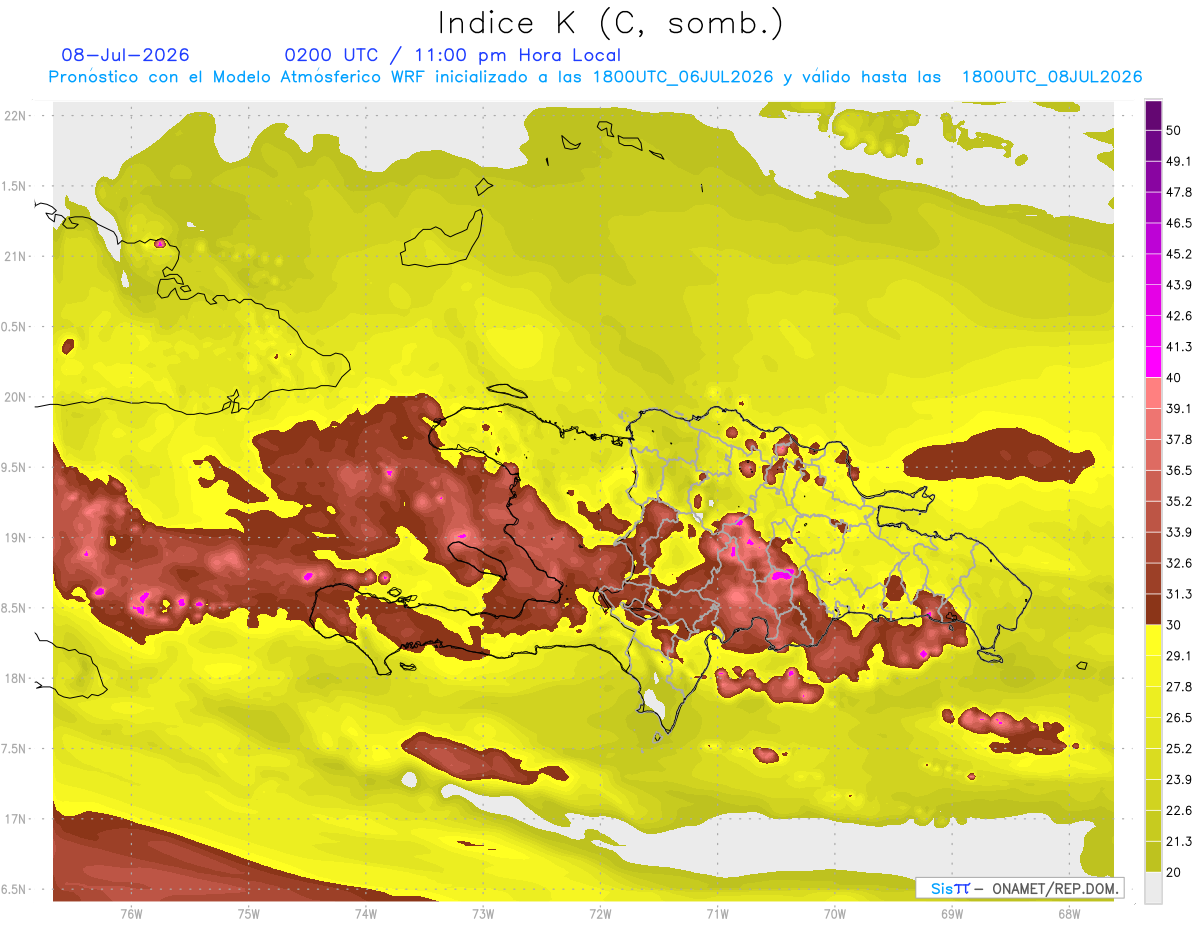1200x927 pixels.
Task: Click the colorbar value '42.6'
Action: click(1178, 316)
